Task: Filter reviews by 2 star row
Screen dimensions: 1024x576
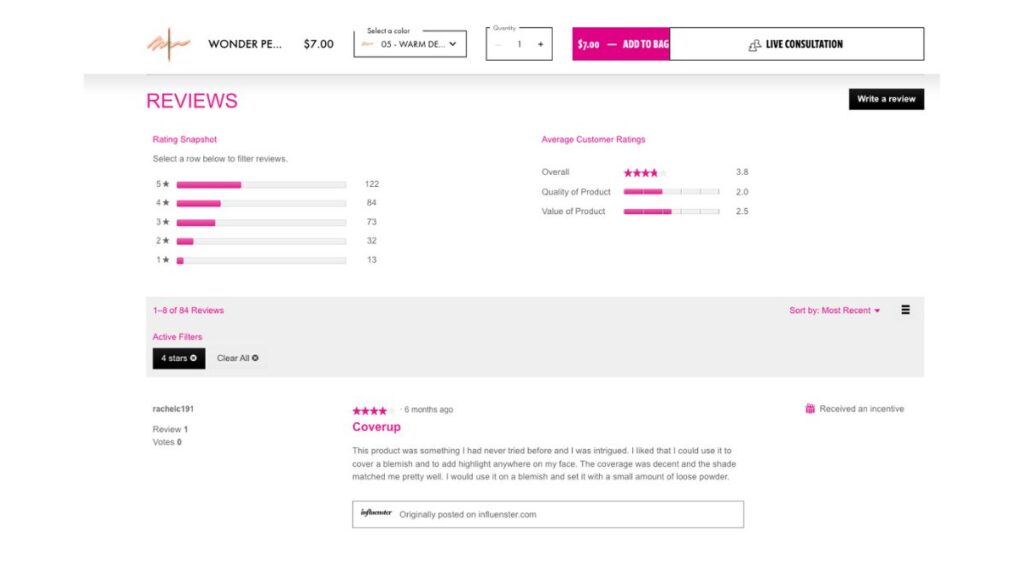Action: tap(260, 241)
